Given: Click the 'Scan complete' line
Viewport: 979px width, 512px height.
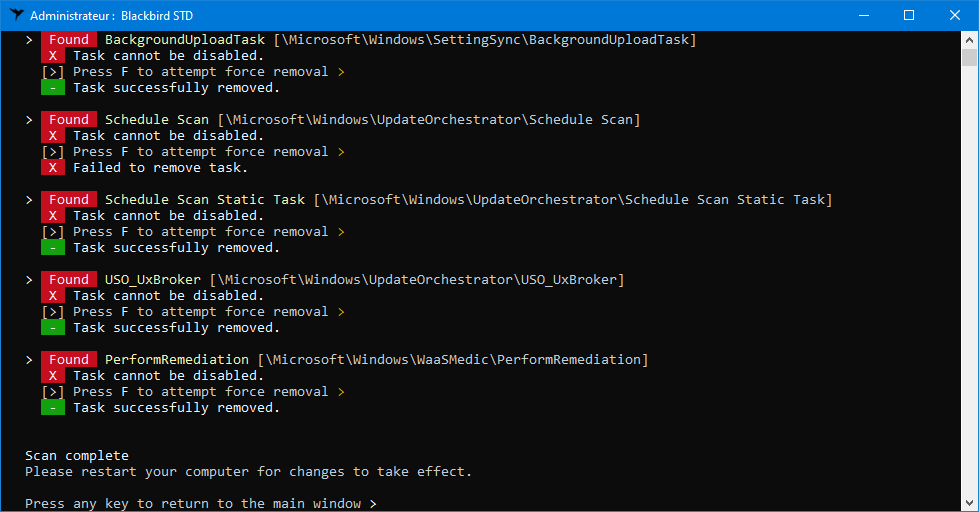Looking at the screenshot, I should 77,455.
